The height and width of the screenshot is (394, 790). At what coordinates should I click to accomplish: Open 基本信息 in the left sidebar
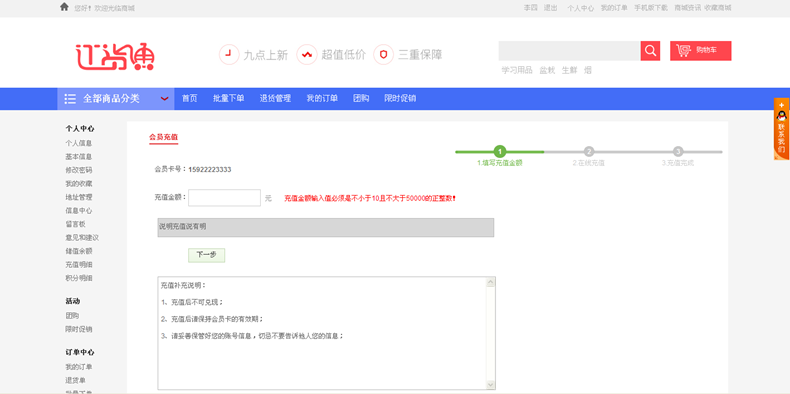(x=79, y=157)
